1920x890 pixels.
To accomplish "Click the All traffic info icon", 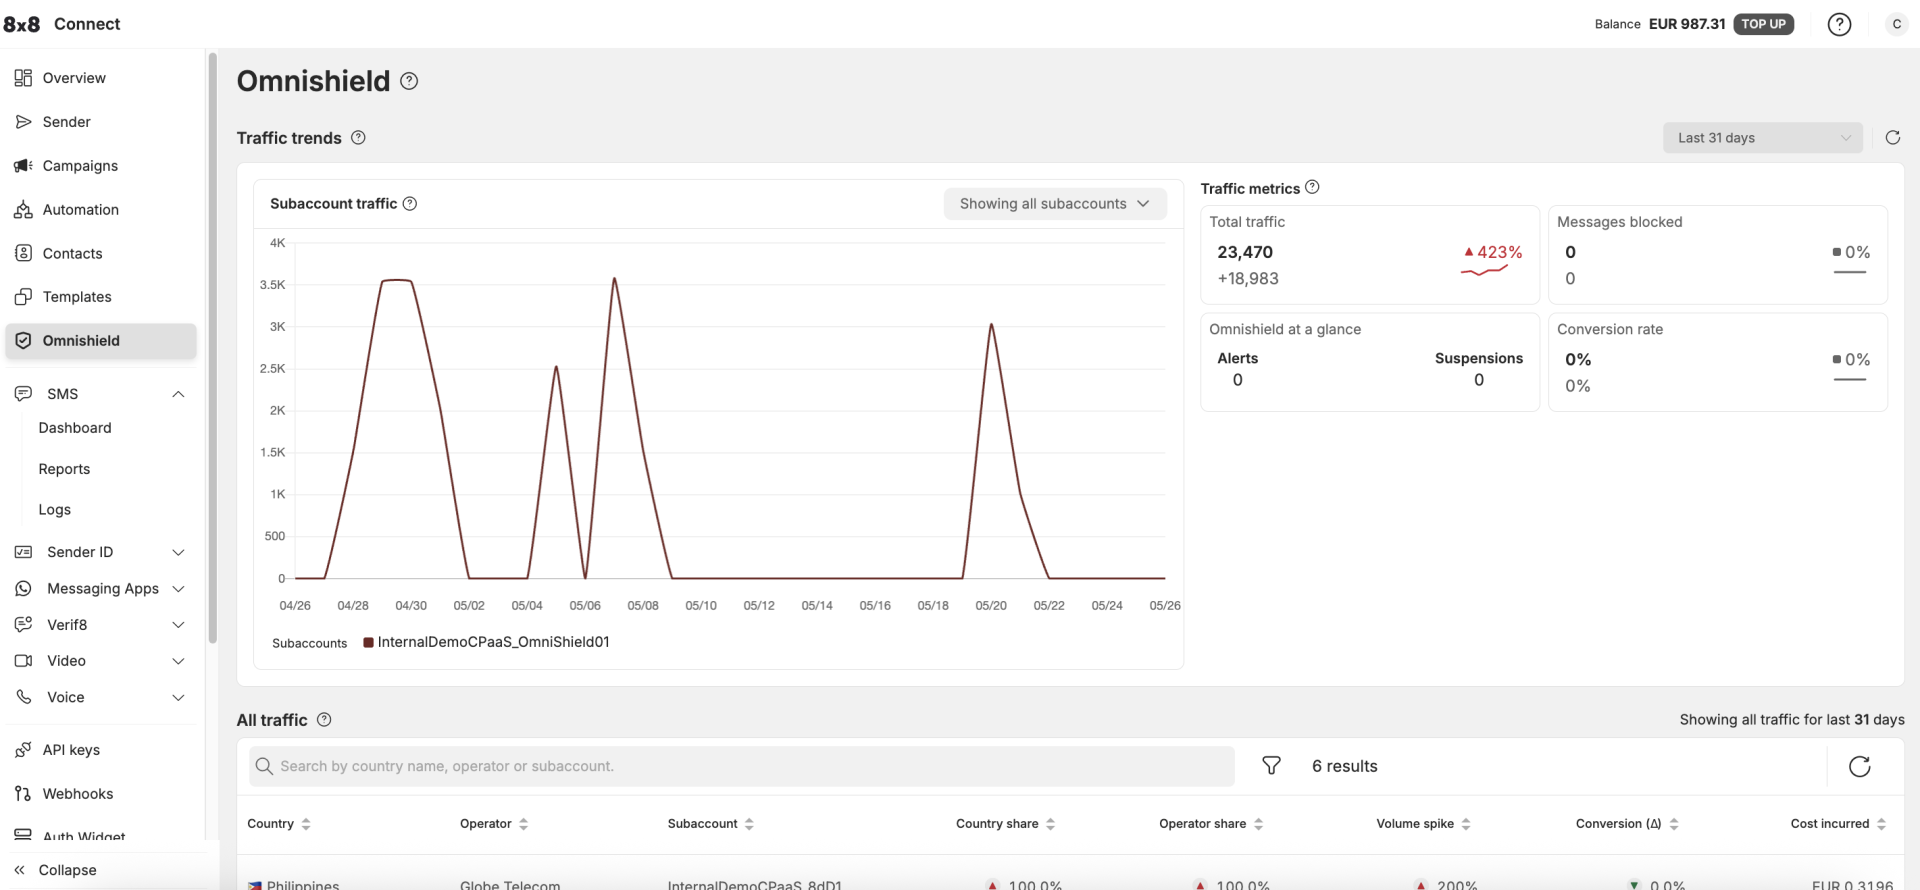I will [x=324, y=720].
